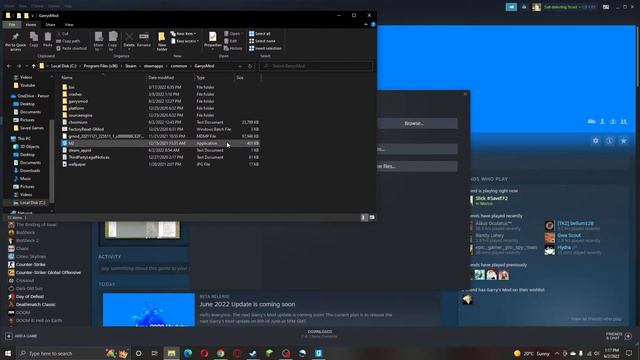Open the Copy to dropdown in Organize
The width and height of the screenshot is (640, 360).
[x=113, y=41]
